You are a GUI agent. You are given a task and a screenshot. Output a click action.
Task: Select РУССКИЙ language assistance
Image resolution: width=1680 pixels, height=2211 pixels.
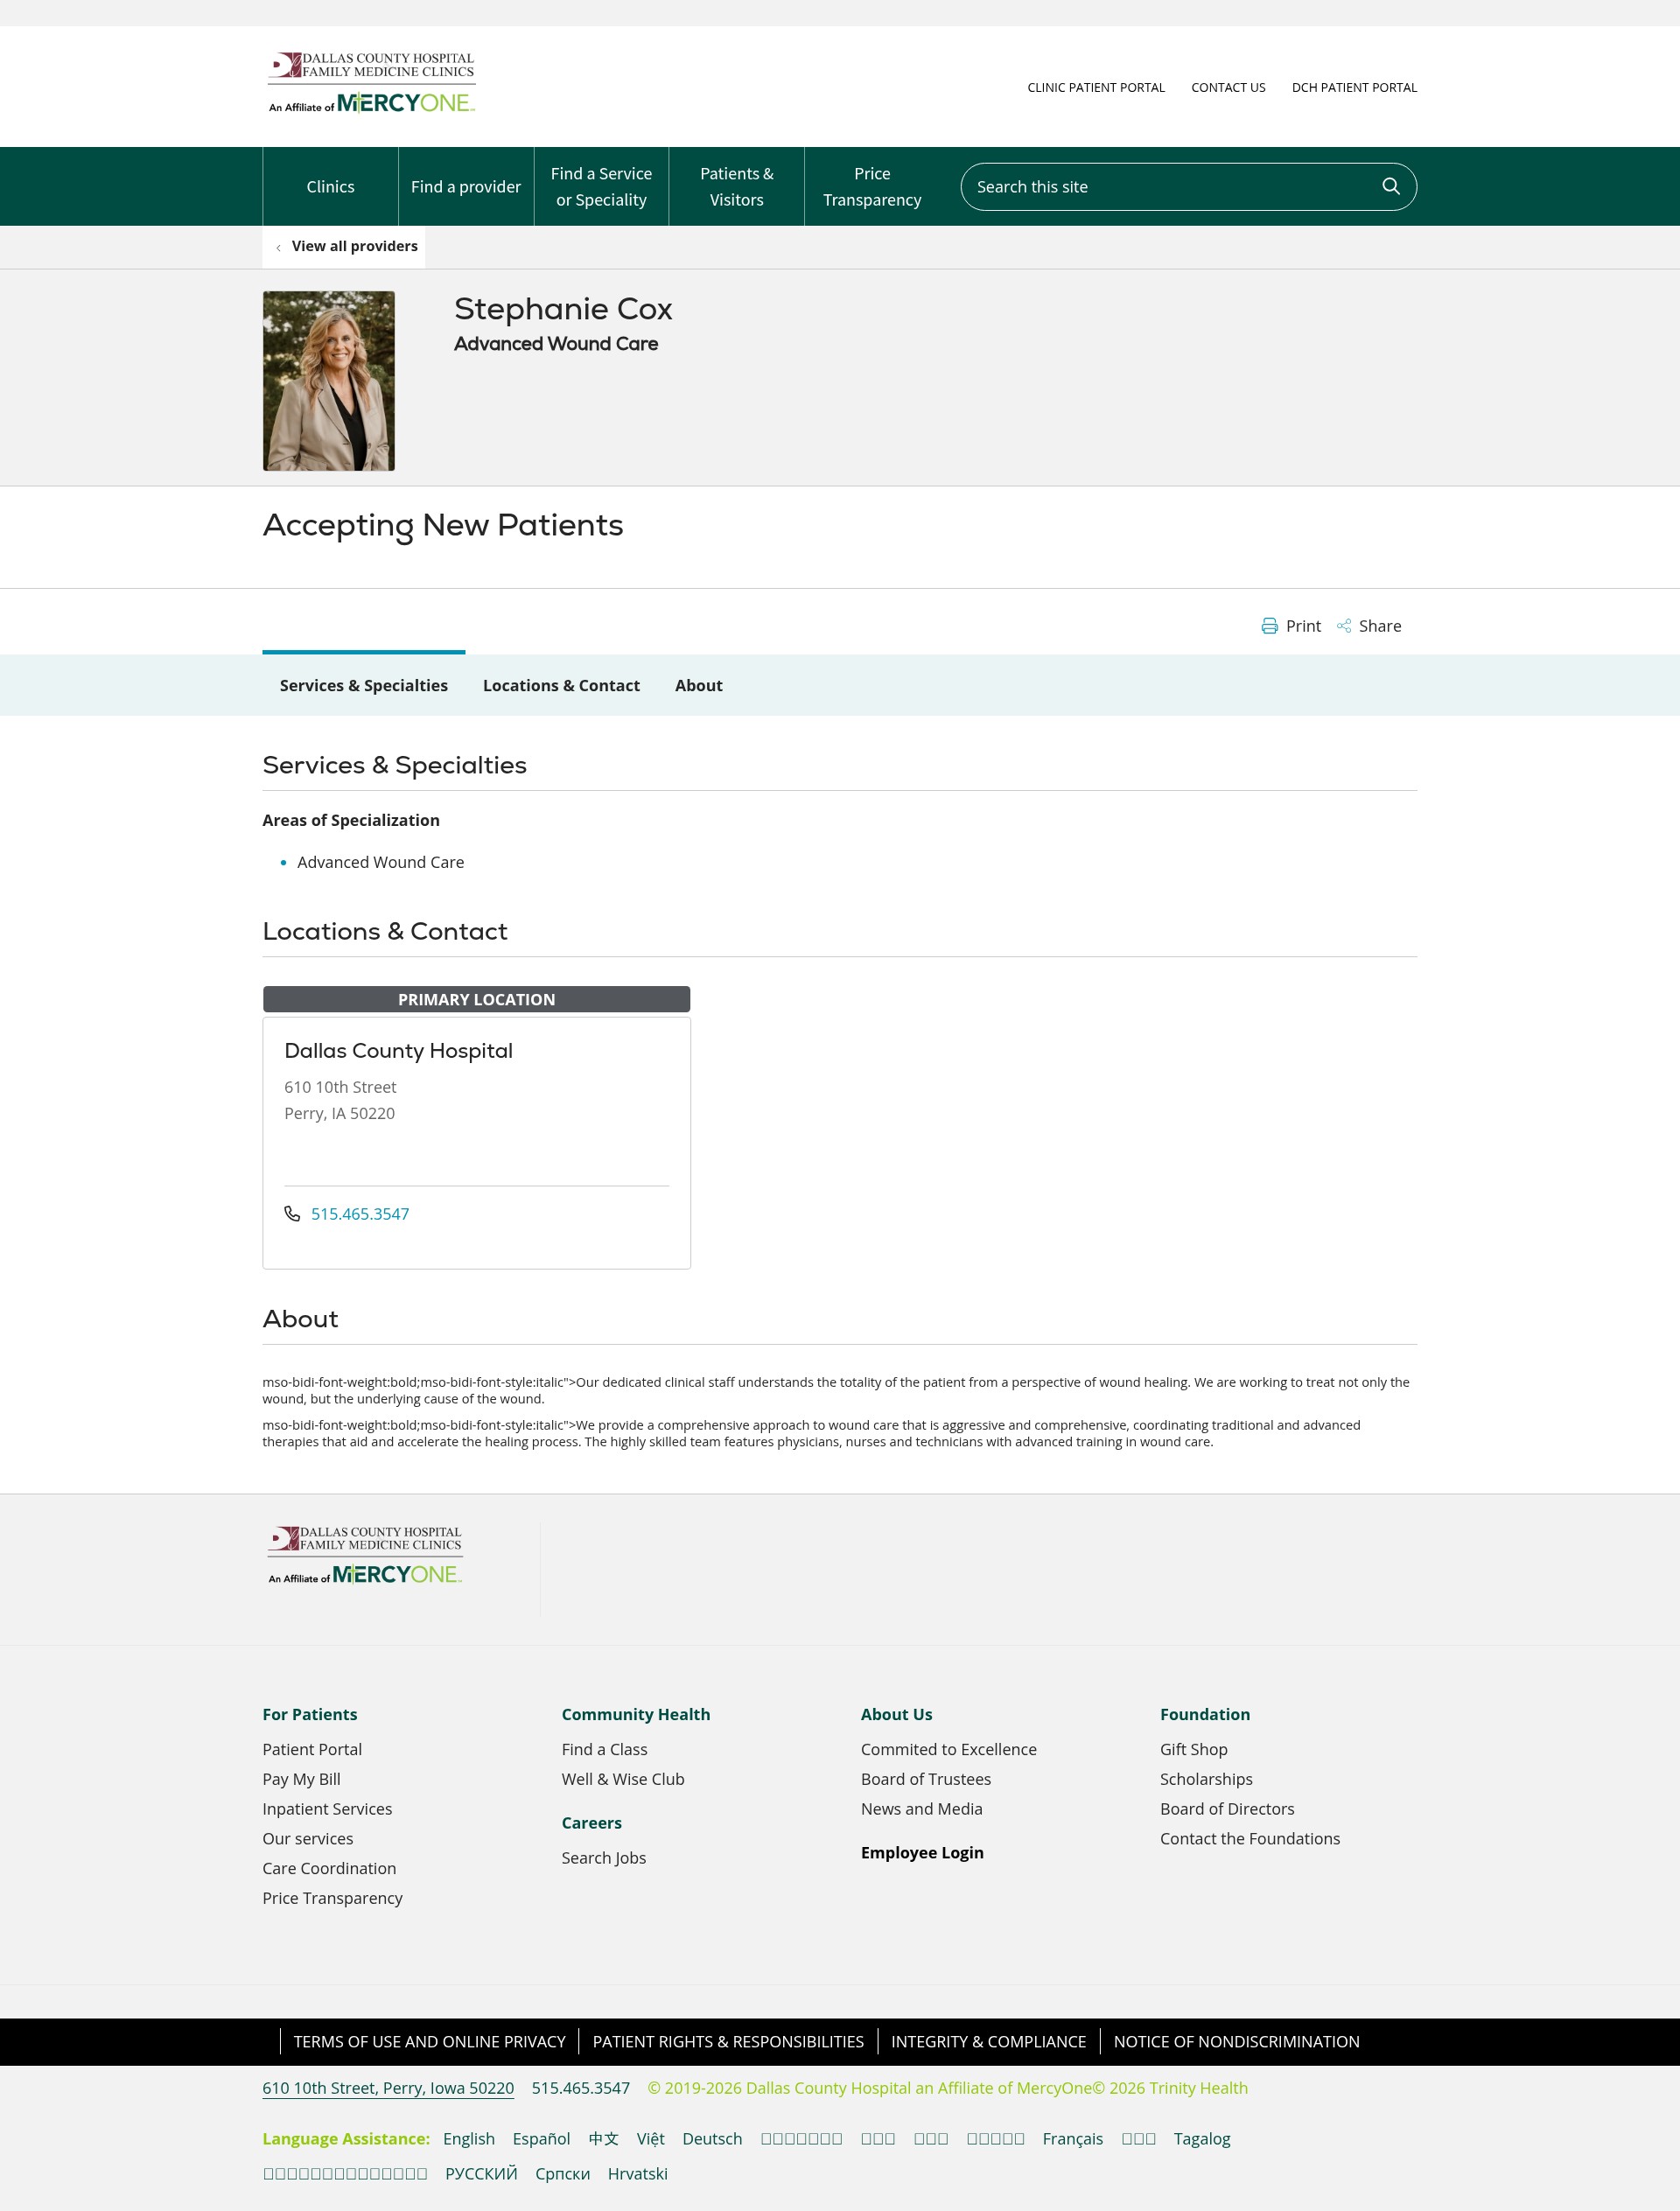(481, 2173)
